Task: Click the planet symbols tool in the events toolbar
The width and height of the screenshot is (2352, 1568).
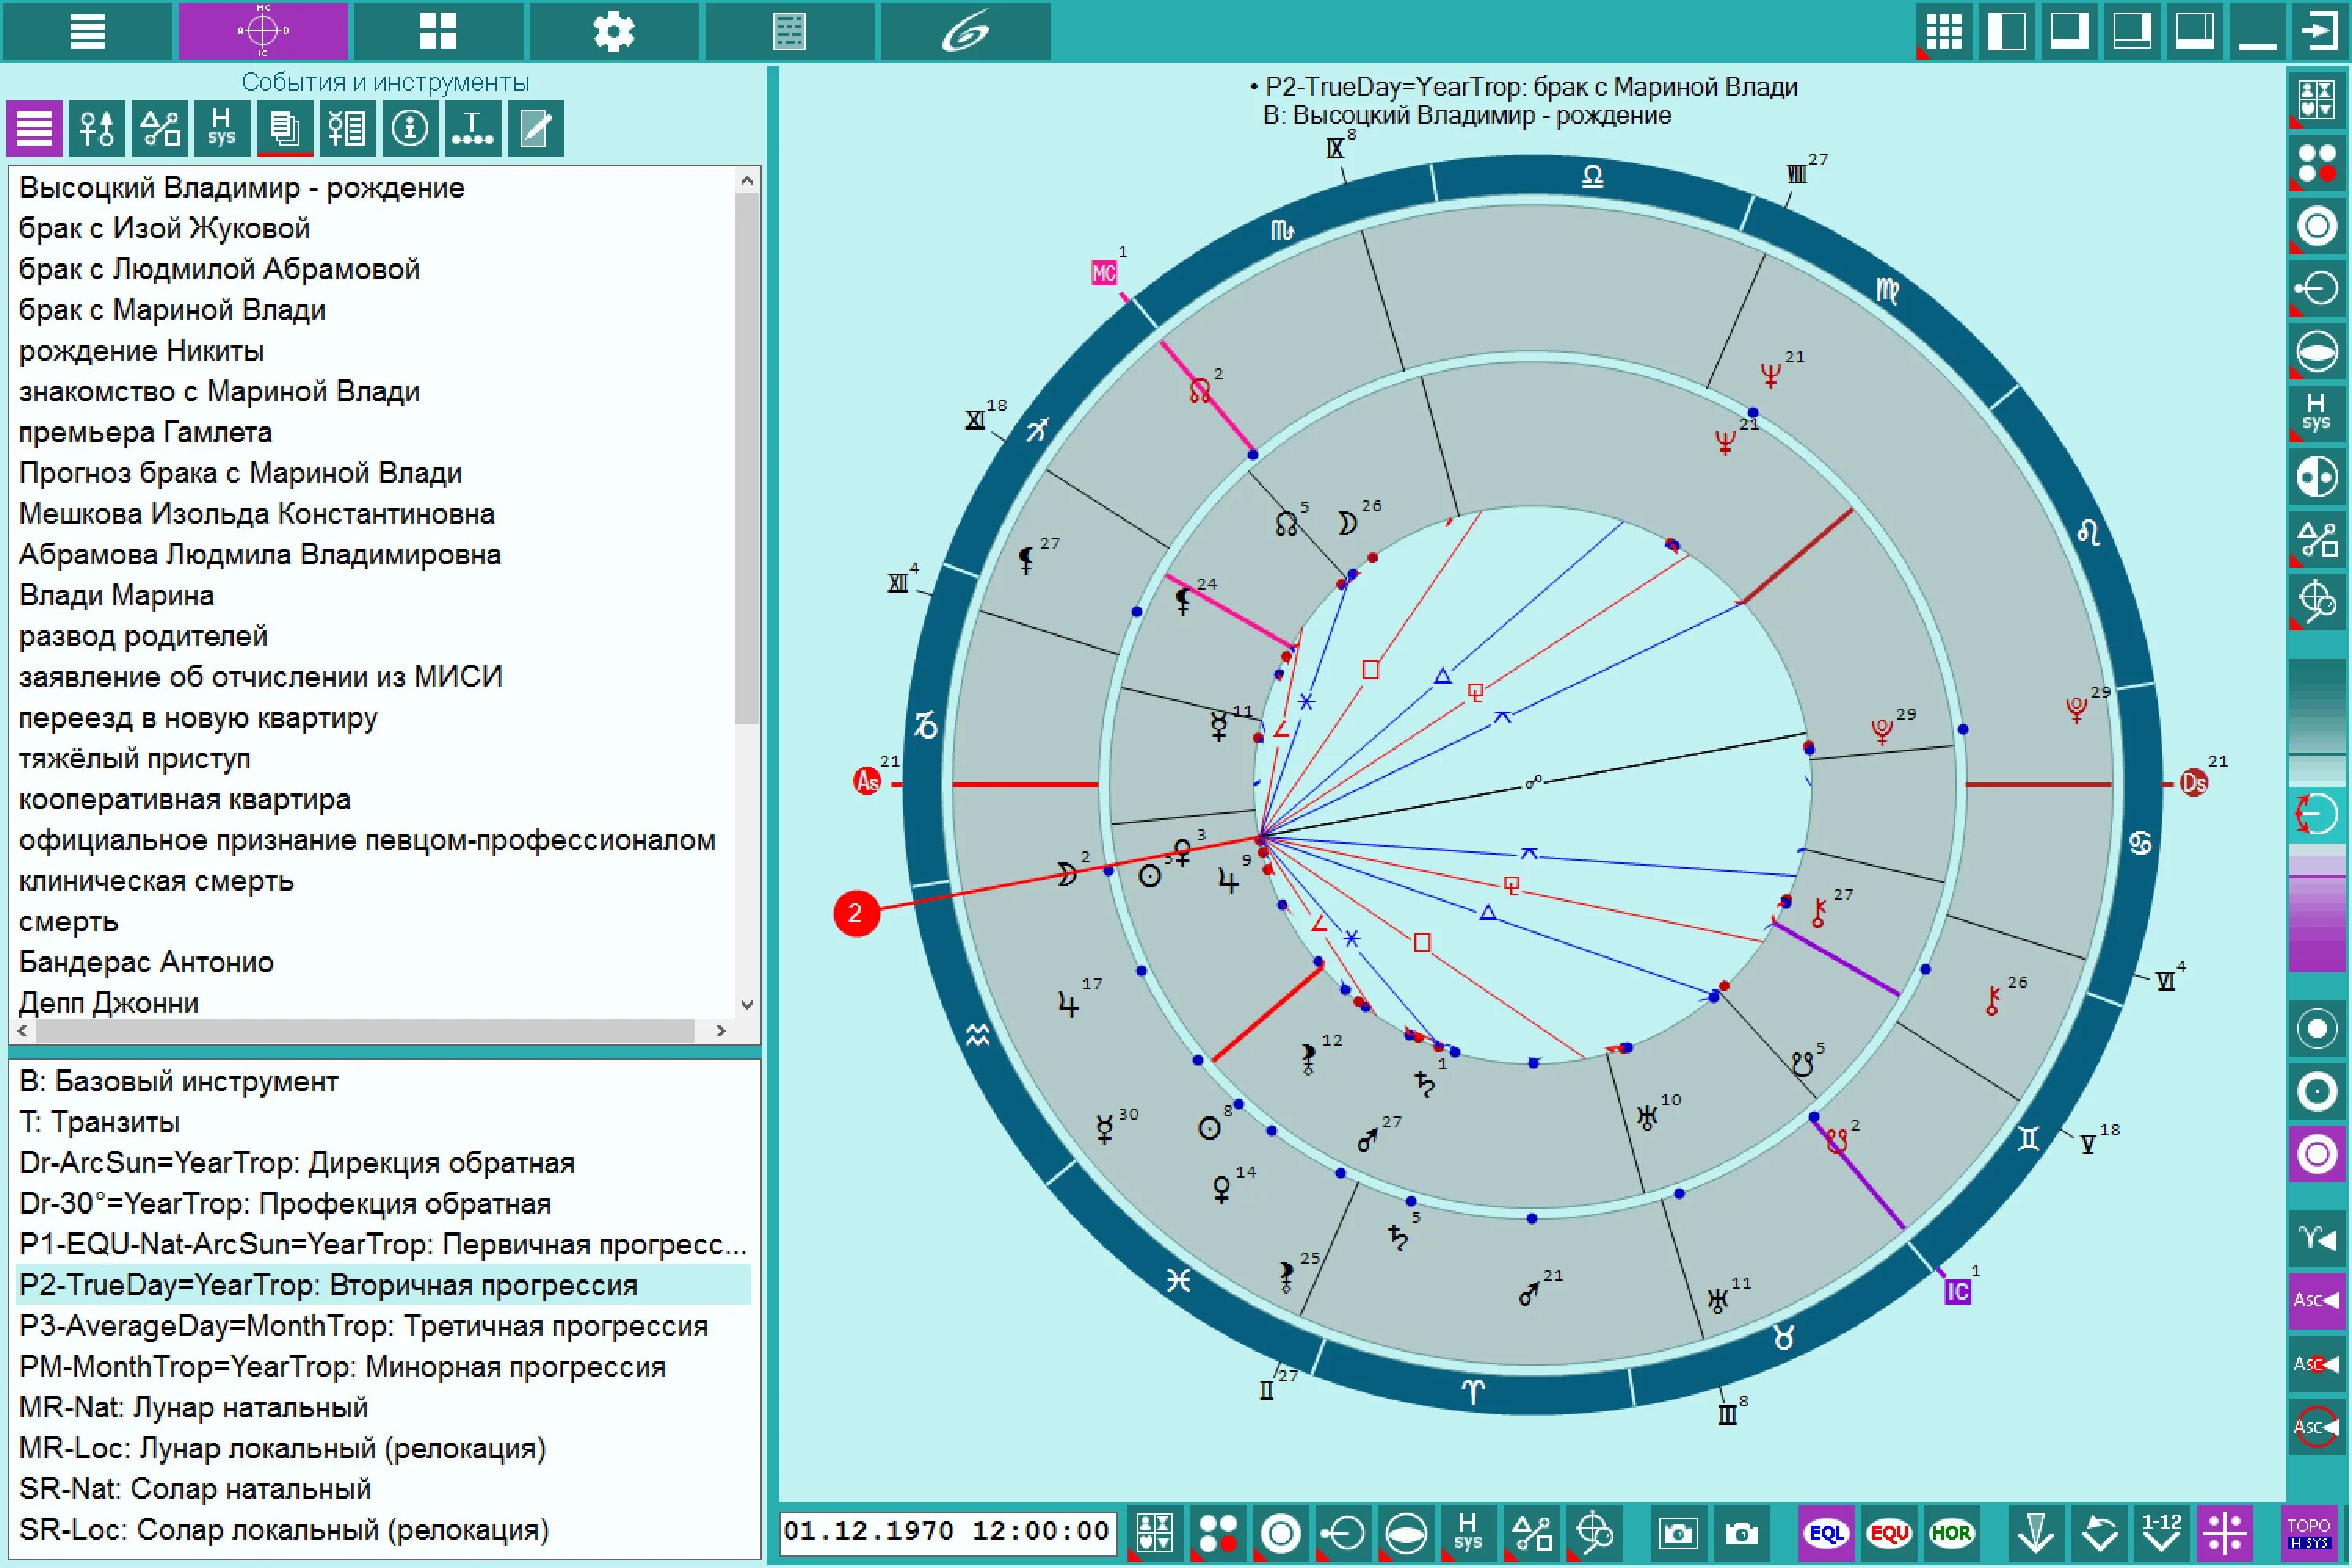Action: pos(97,128)
